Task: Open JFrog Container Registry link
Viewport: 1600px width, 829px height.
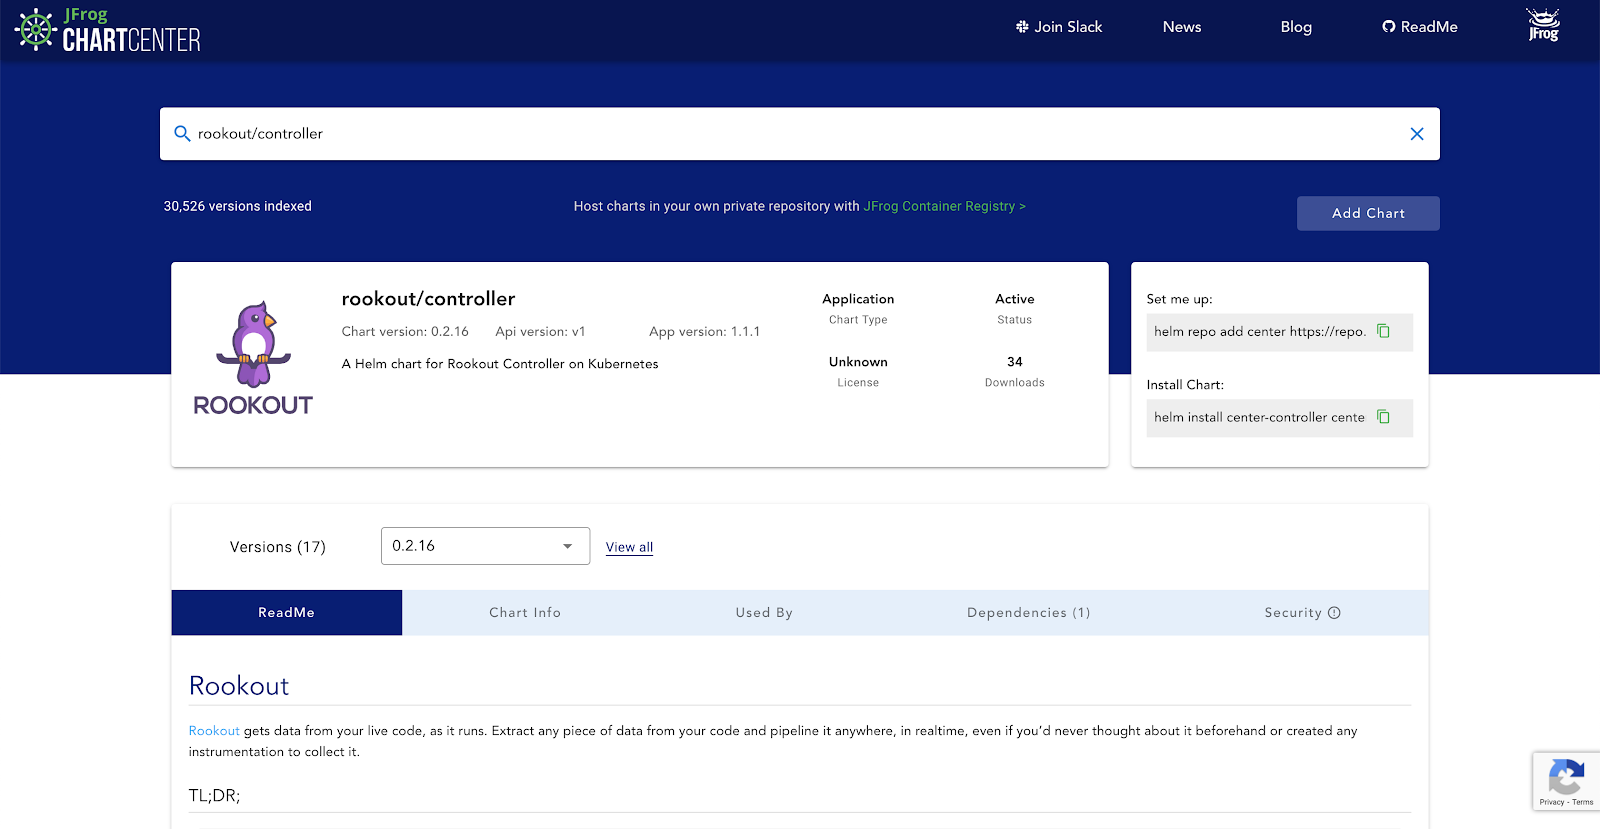Action: click(x=945, y=206)
